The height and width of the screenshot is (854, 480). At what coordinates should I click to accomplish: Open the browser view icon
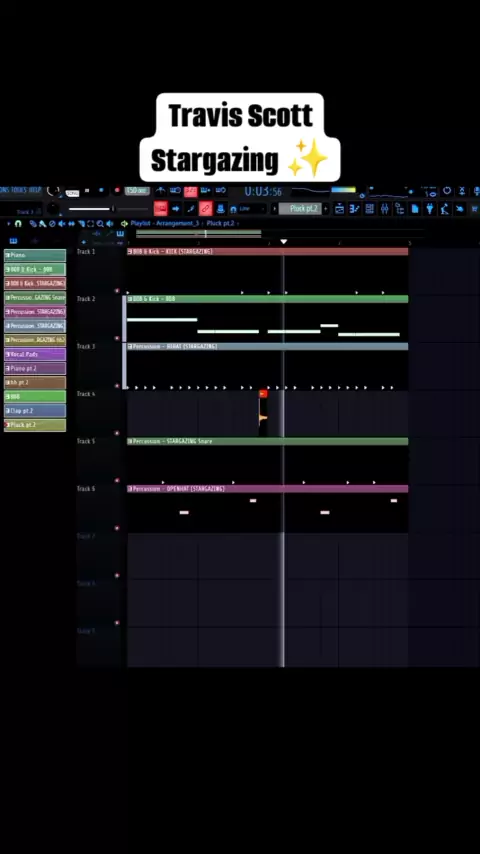(400, 209)
